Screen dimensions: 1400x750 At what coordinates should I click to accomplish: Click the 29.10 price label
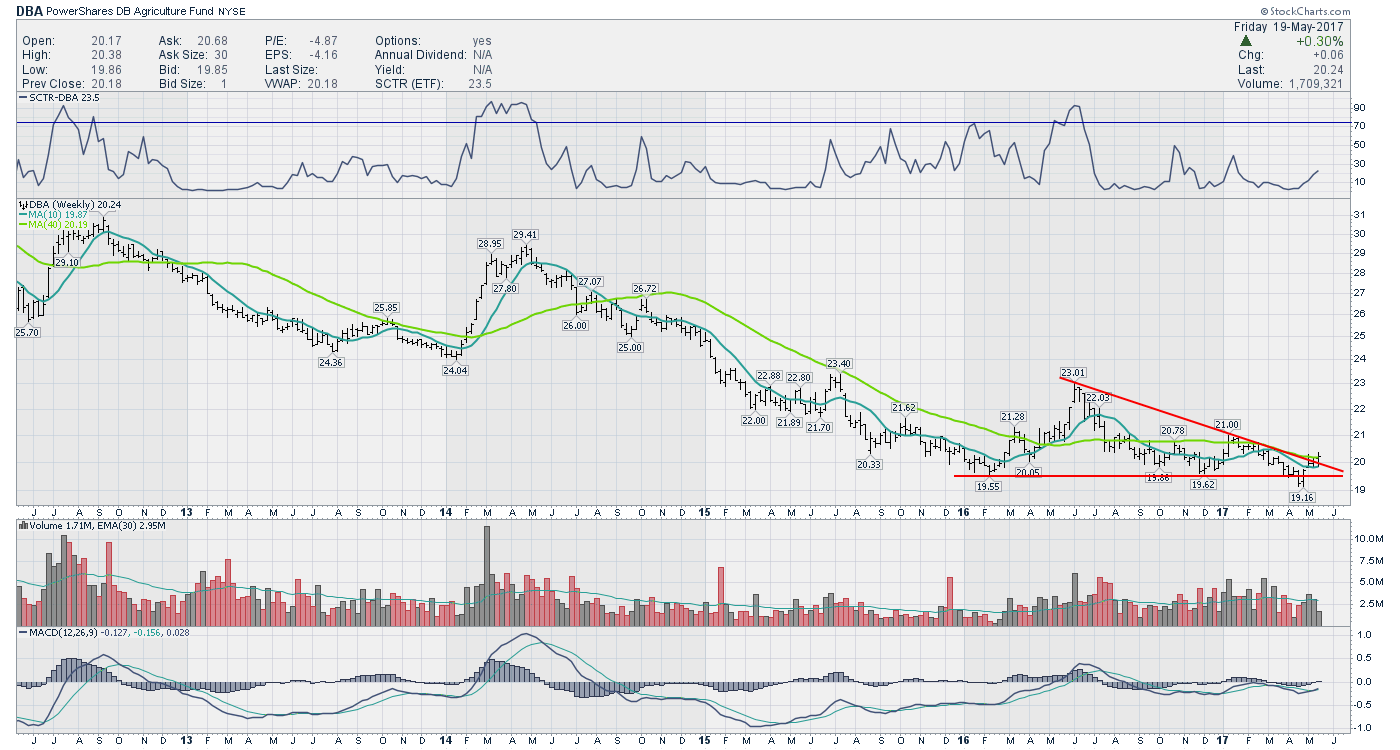click(67, 262)
